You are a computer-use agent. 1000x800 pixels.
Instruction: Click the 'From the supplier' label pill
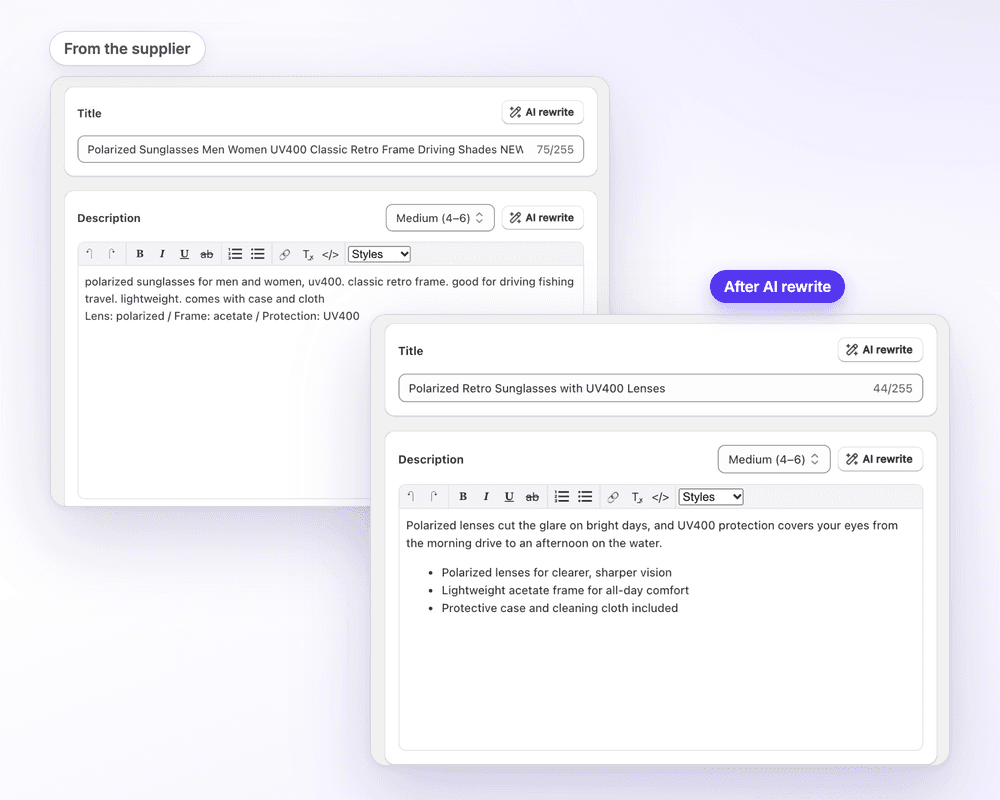(x=128, y=48)
